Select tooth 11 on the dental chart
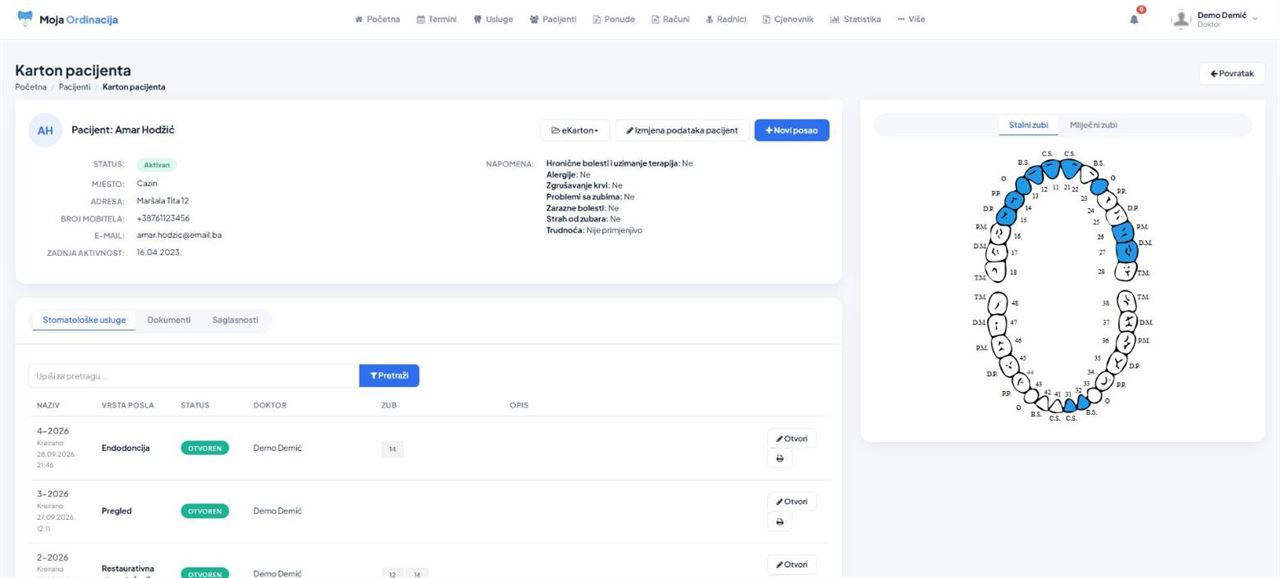 coord(1050,170)
